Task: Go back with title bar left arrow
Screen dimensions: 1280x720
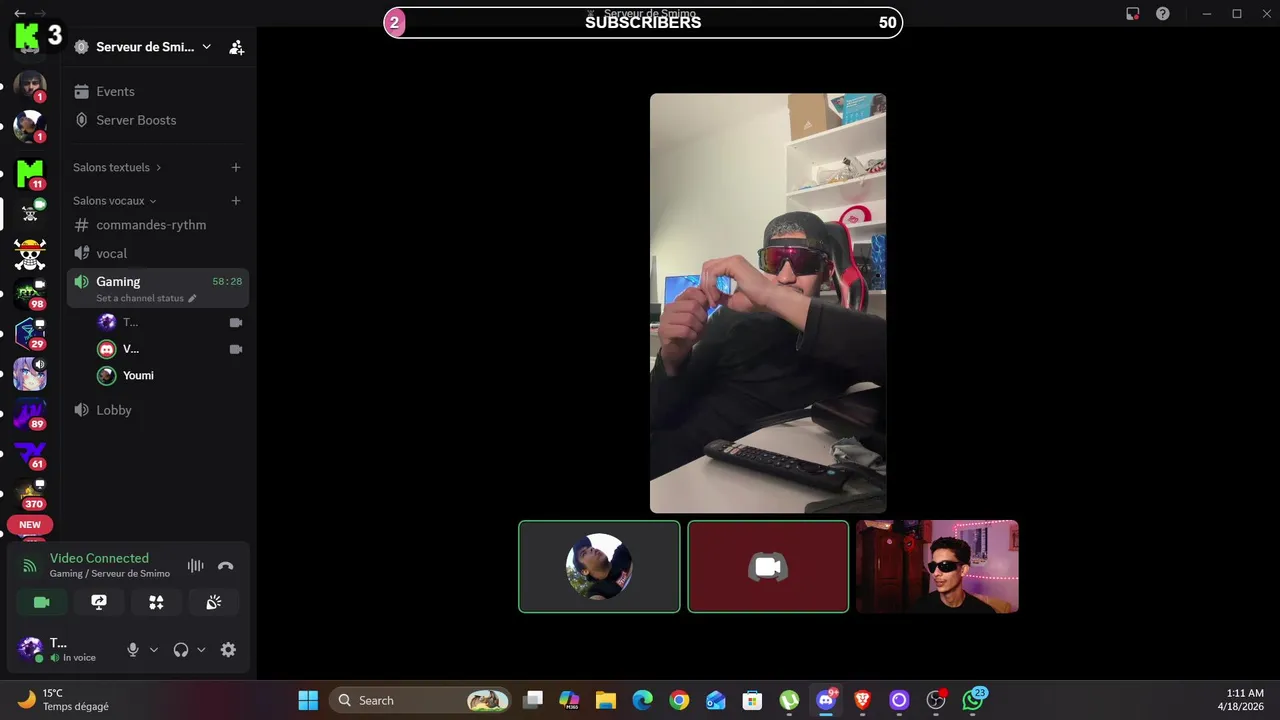Action: click(x=19, y=13)
